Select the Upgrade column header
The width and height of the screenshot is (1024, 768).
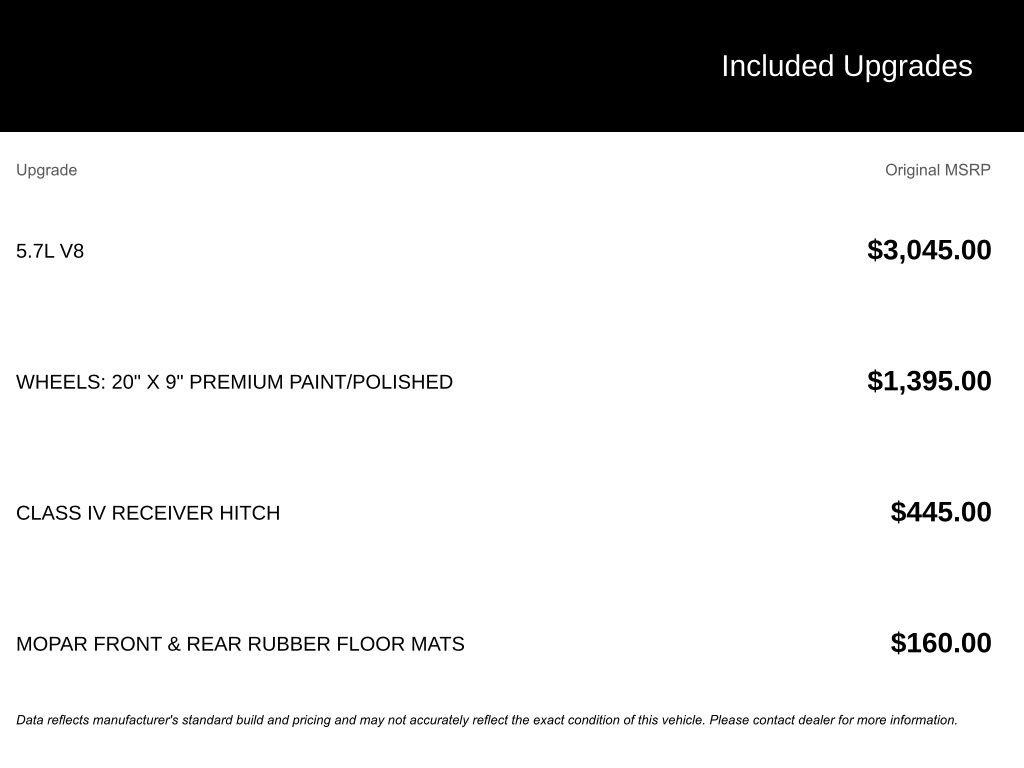46,170
